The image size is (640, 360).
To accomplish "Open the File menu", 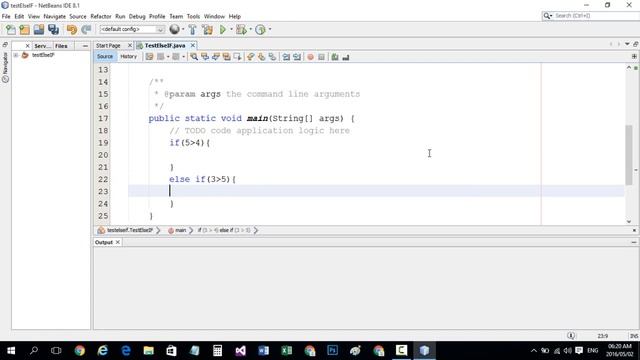I will point(6,16).
